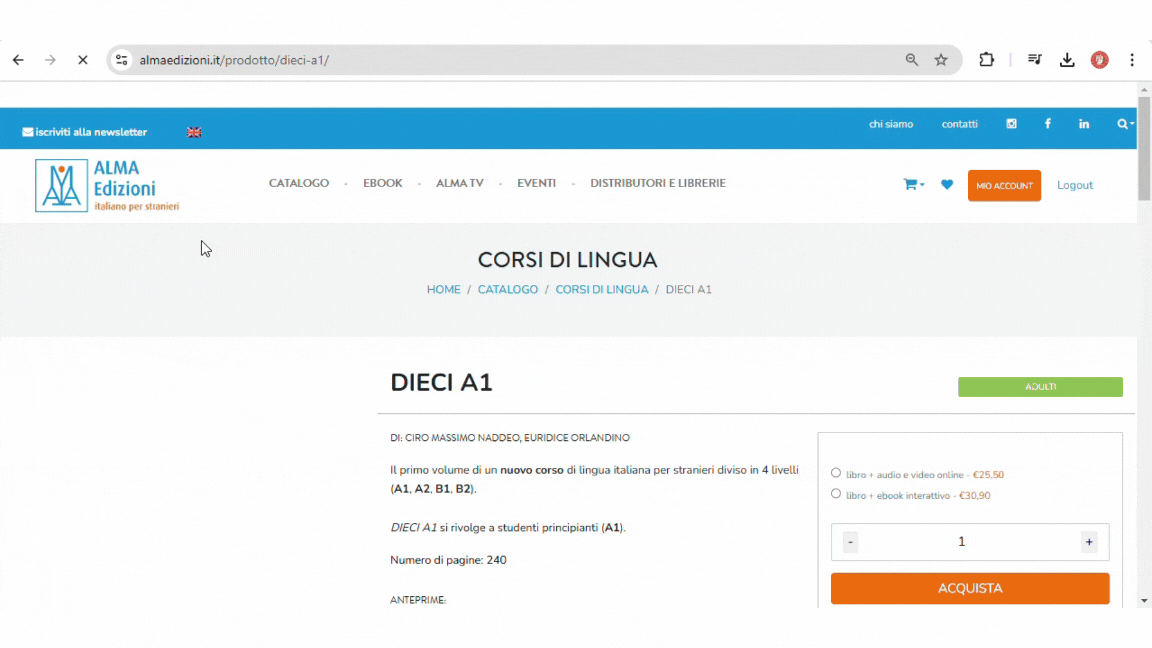The image size is (1152, 648).
Task: Open the contatti page
Action: tap(960, 124)
